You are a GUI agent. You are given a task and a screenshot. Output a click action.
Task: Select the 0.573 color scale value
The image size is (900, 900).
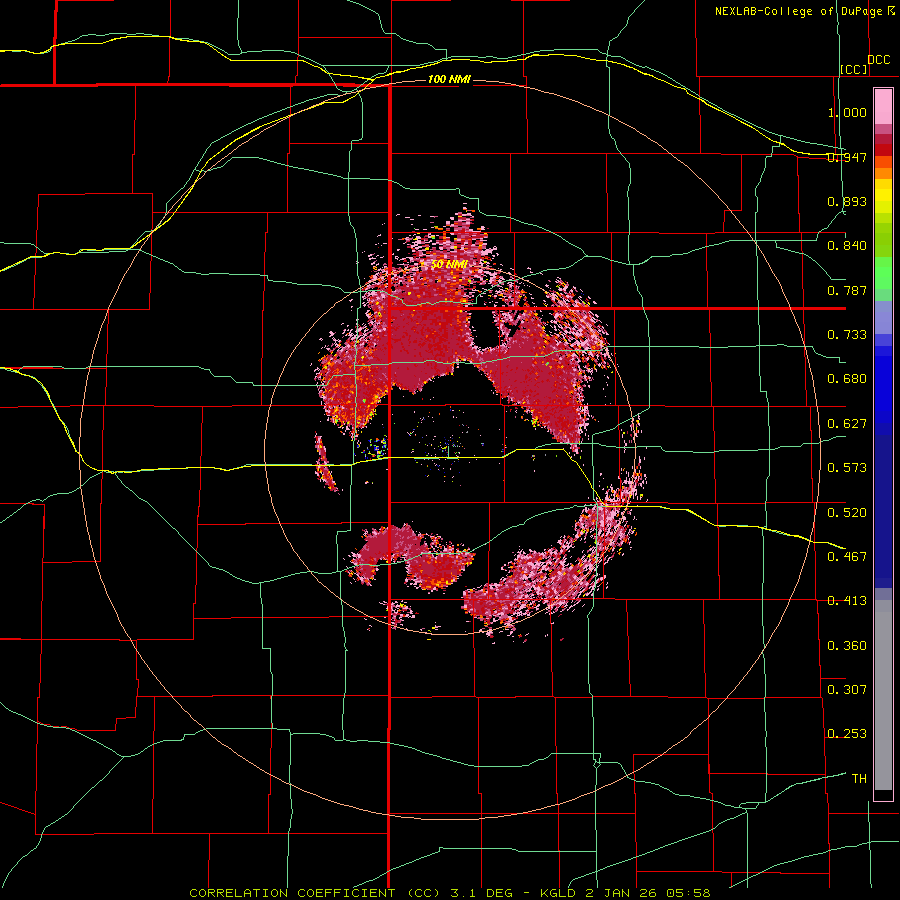pyautogui.click(x=847, y=468)
